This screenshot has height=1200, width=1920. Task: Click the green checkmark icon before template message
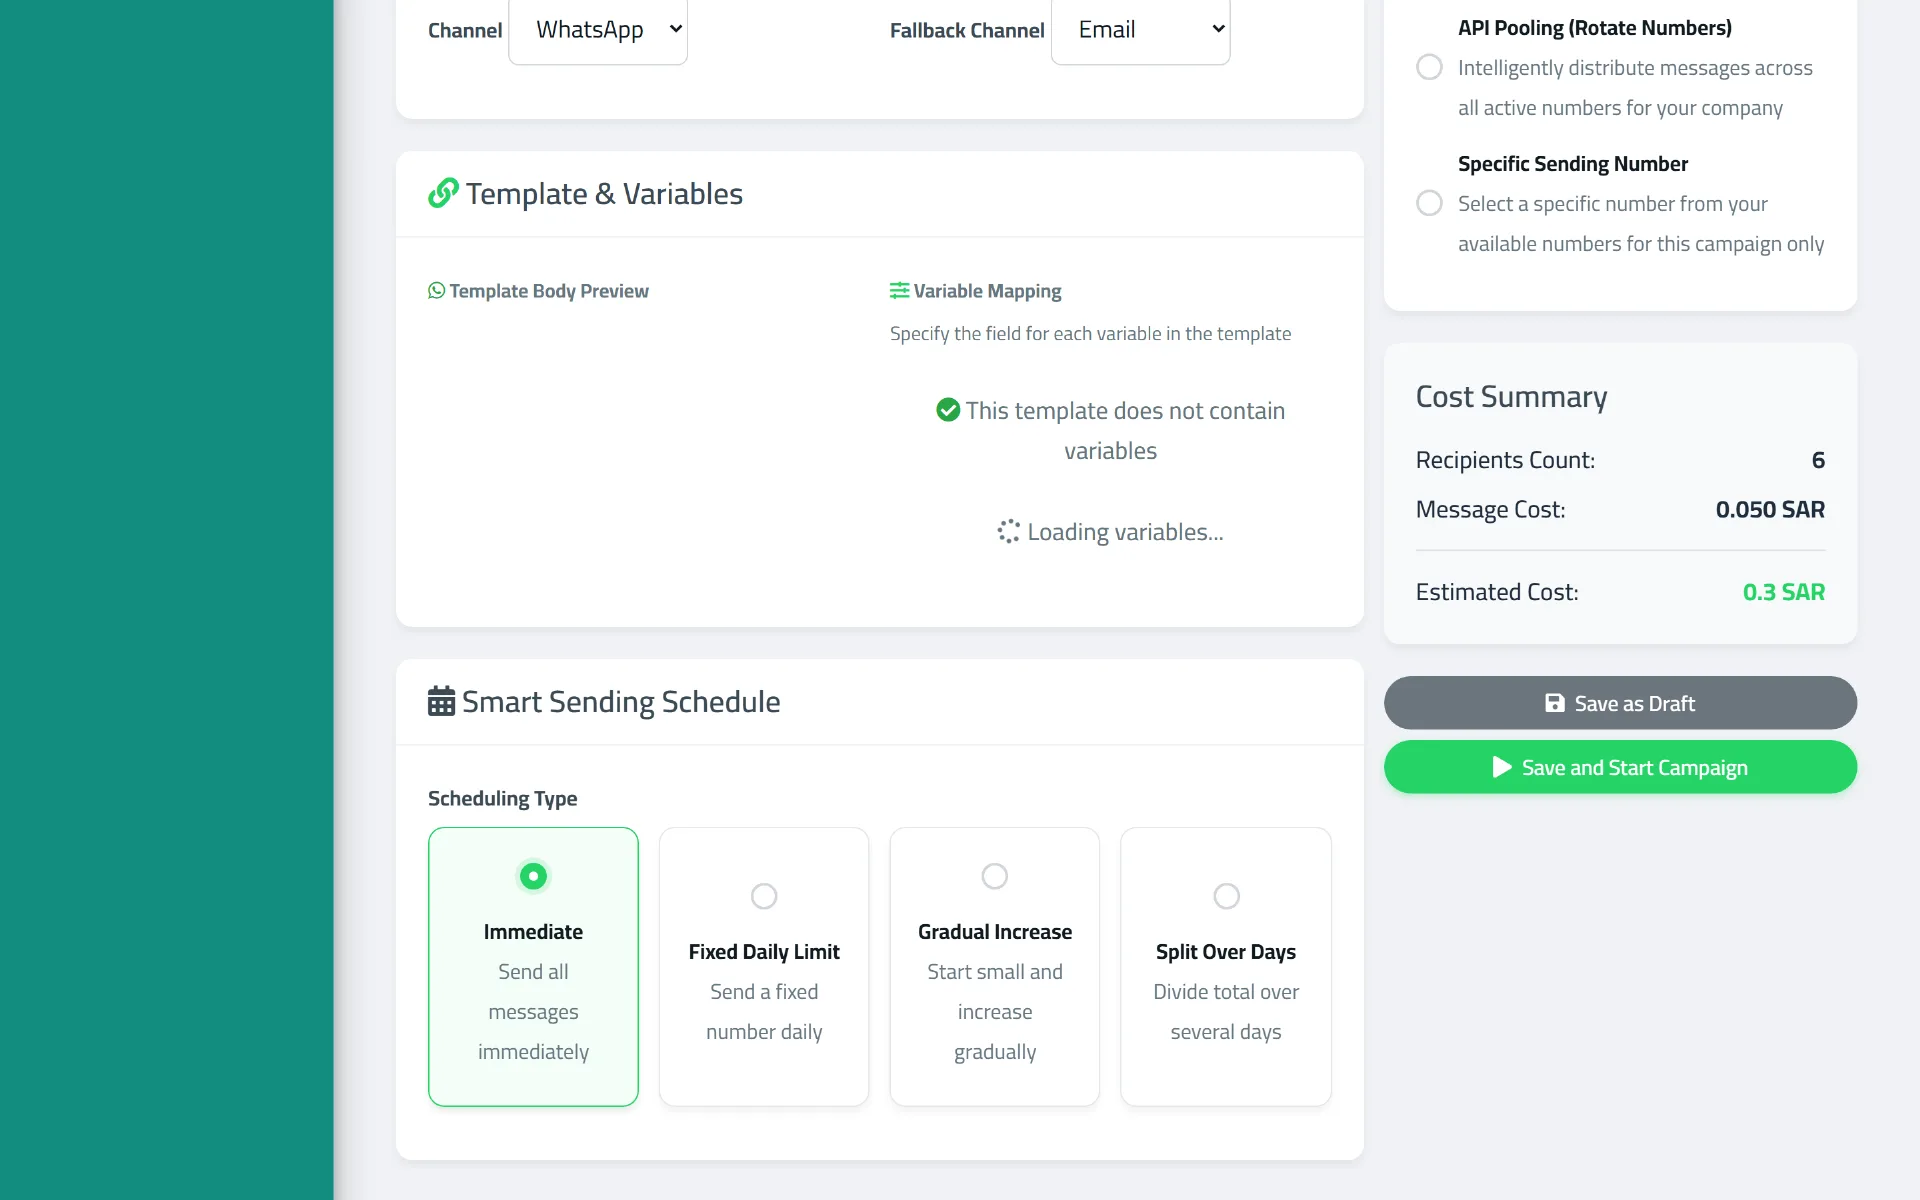[x=948, y=410]
